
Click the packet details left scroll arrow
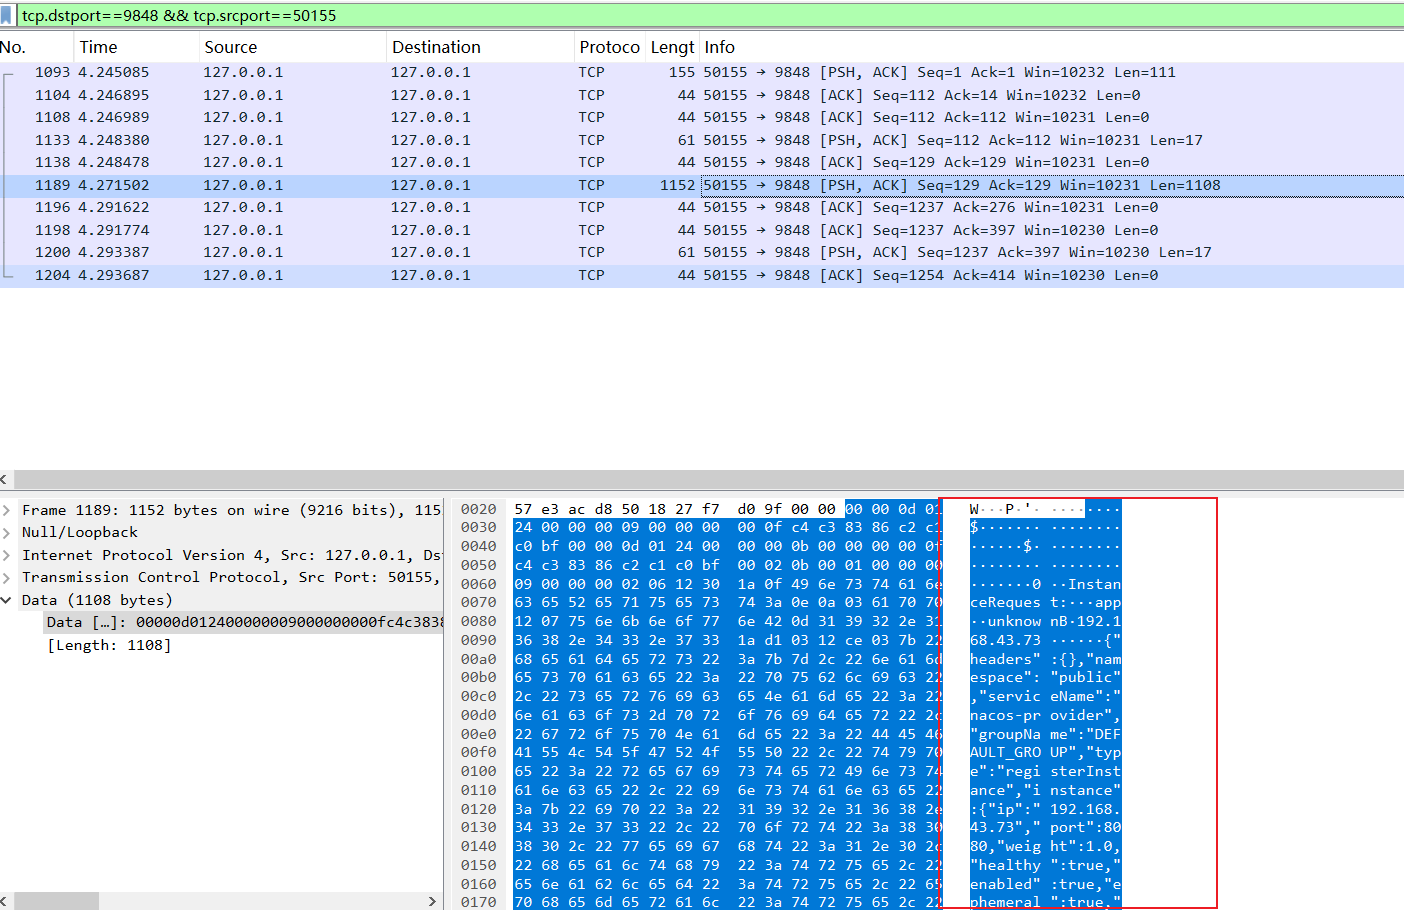pyautogui.click(x=5, y=901)
